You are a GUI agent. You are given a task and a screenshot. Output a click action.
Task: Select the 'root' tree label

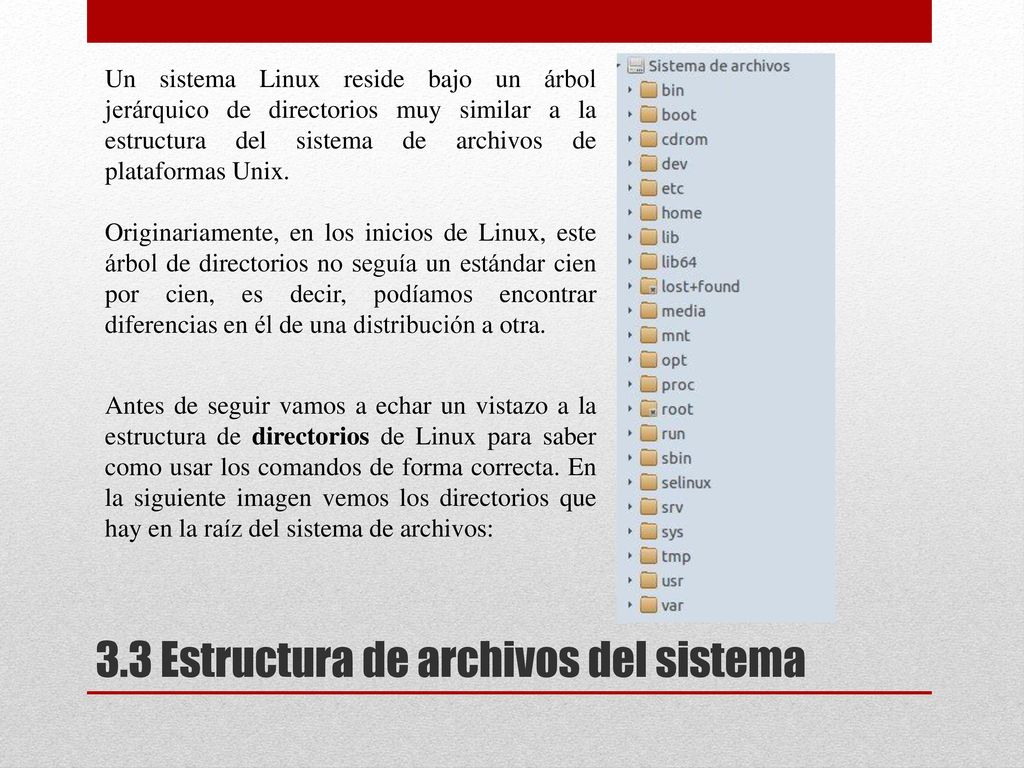677,409
